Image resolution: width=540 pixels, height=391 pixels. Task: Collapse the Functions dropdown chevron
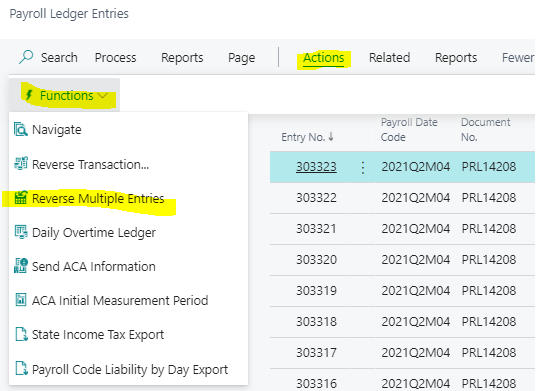coord(103,95)
